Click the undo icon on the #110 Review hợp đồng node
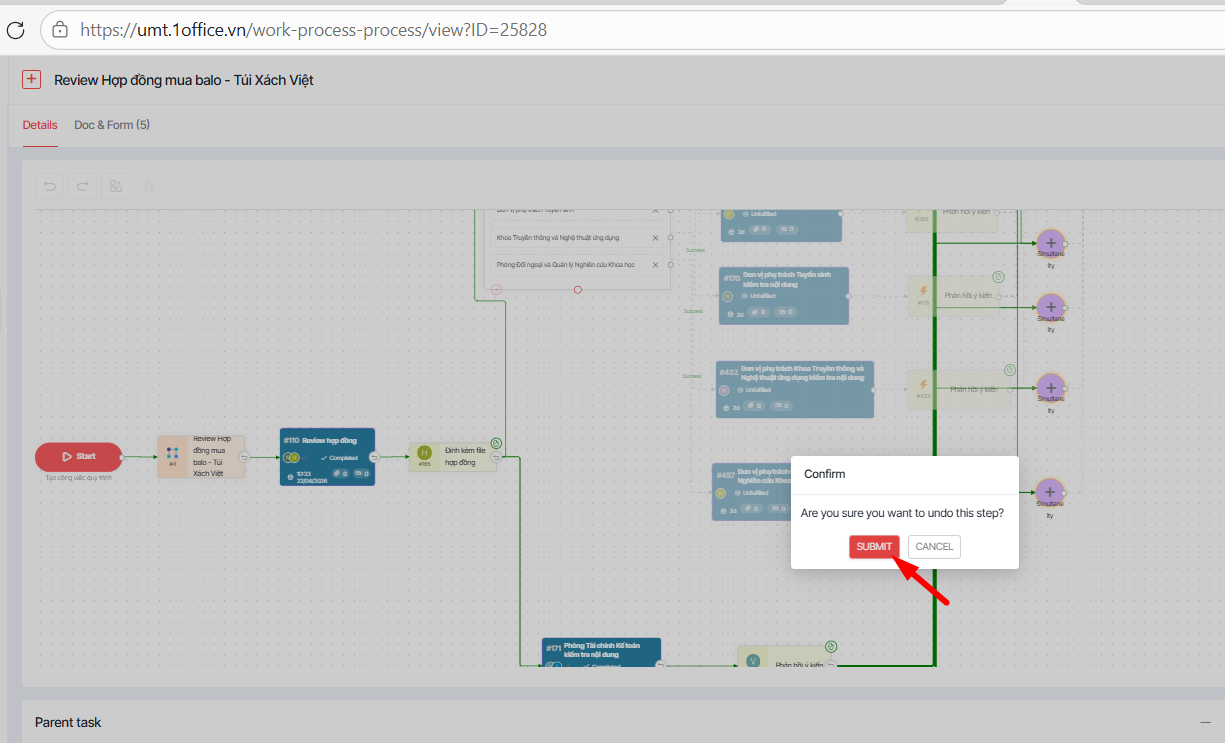1225x743 pixels. point(374,457)
